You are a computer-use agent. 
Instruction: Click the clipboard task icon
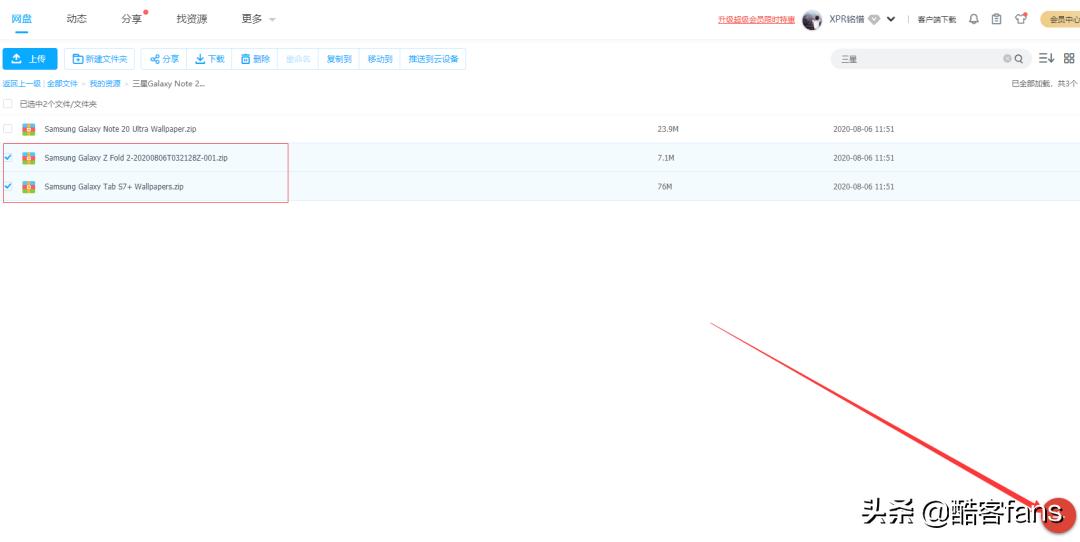click(997, 19)
